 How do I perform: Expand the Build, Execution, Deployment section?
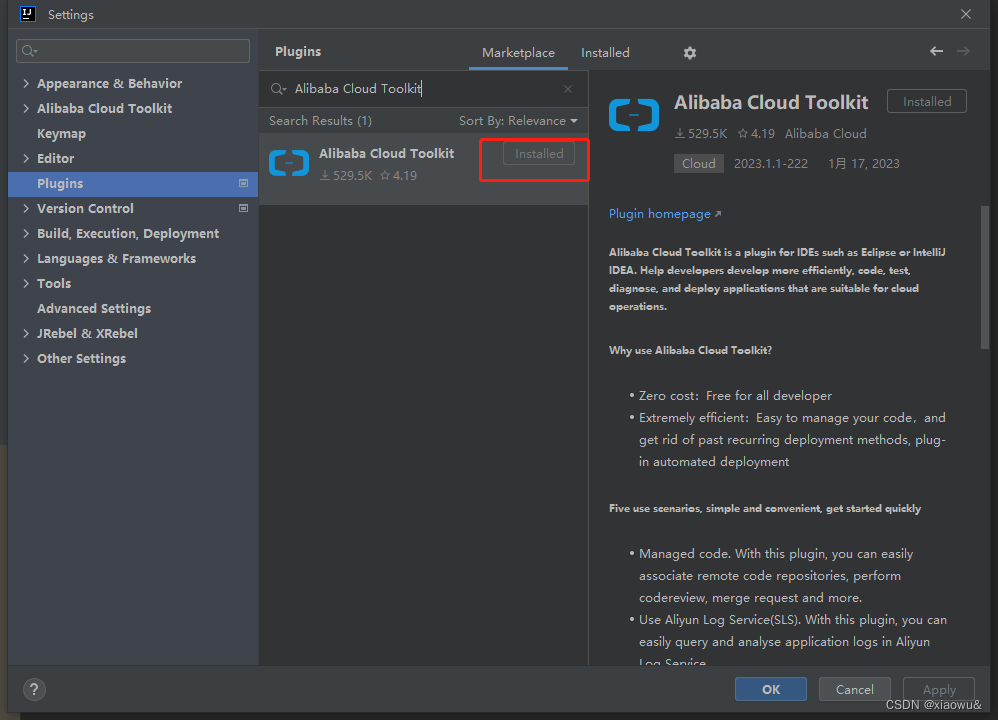coord(24,233)
